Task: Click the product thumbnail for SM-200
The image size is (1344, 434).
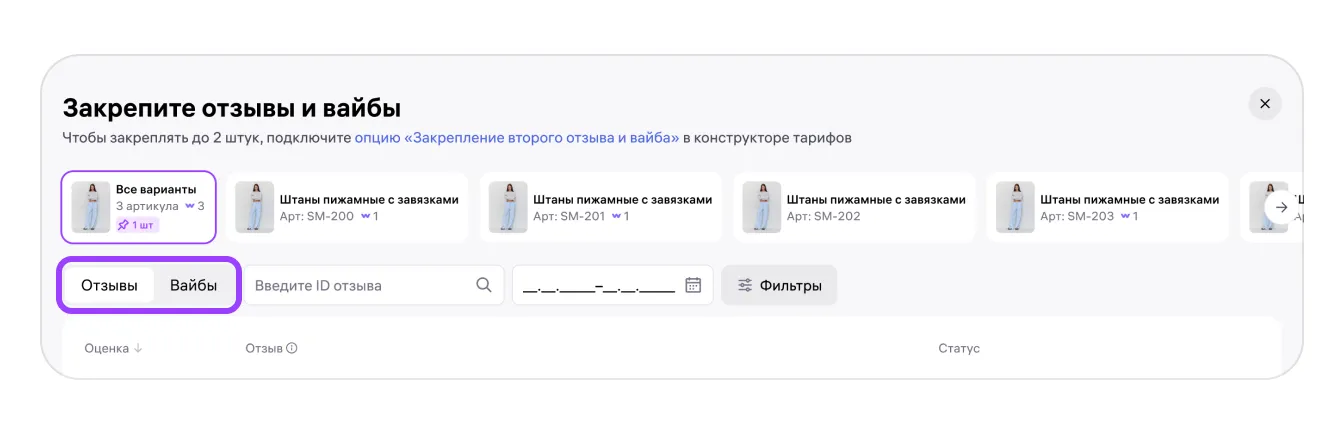Action: point(254,208)
